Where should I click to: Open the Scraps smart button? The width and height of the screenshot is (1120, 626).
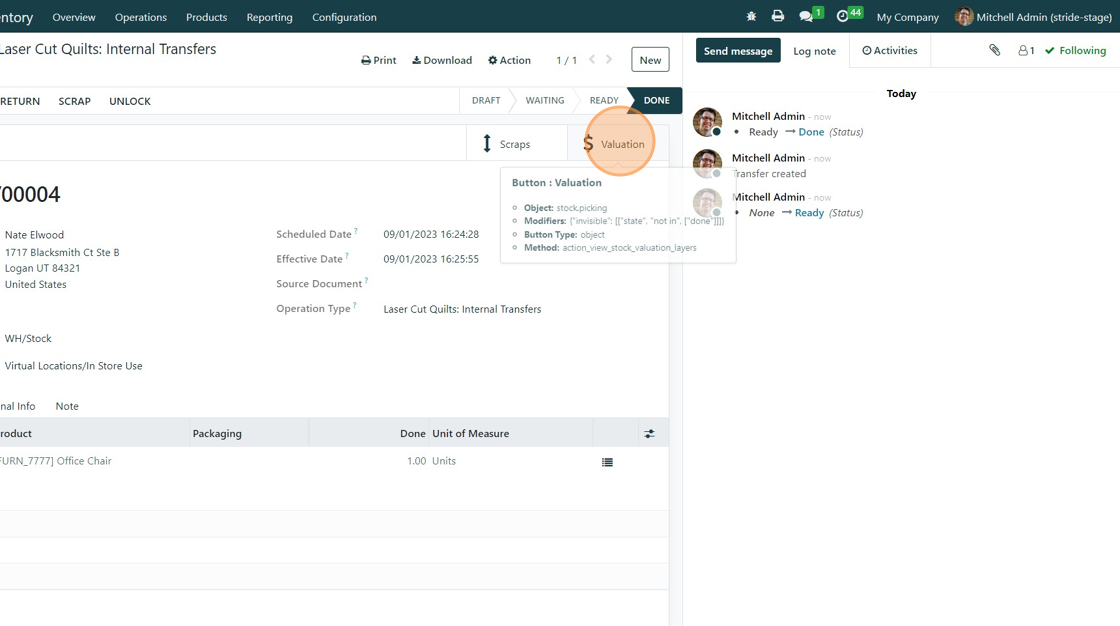click(516, 144)
